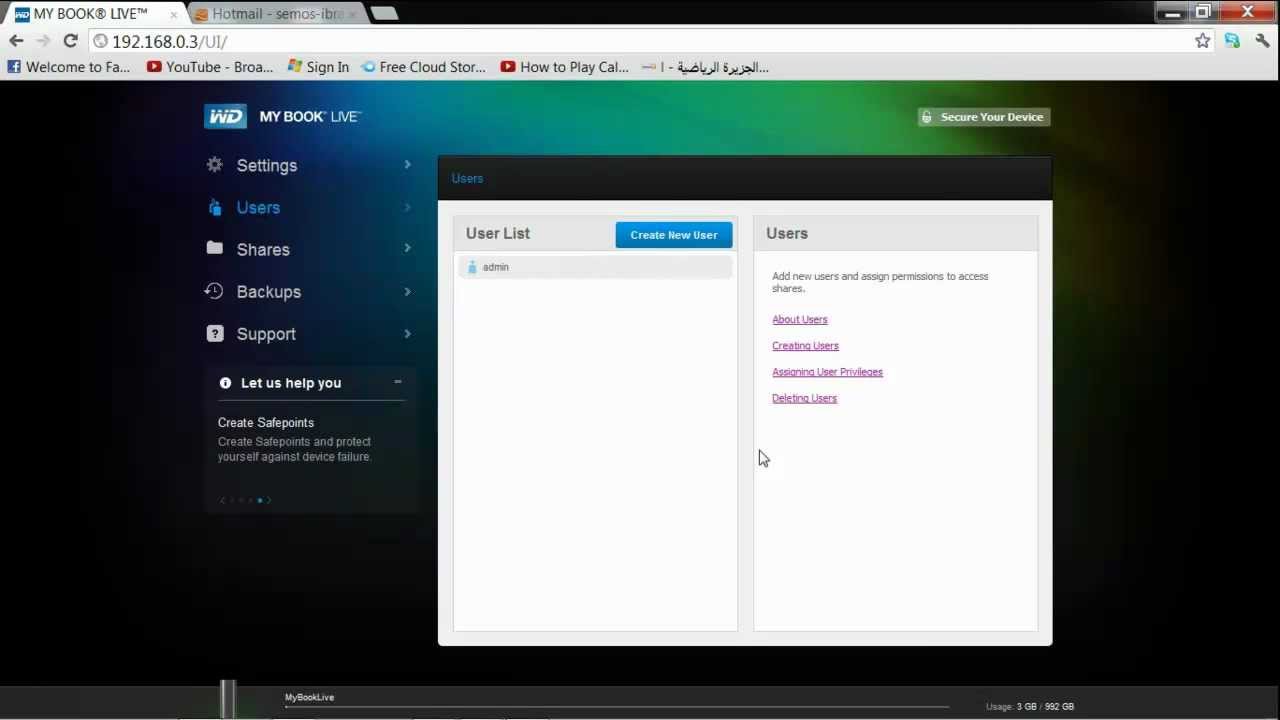This screenshot has width=1280, height=720.
Task: Open the Arabic-titled bookmark in bookmarks bar
Action: 706,67
